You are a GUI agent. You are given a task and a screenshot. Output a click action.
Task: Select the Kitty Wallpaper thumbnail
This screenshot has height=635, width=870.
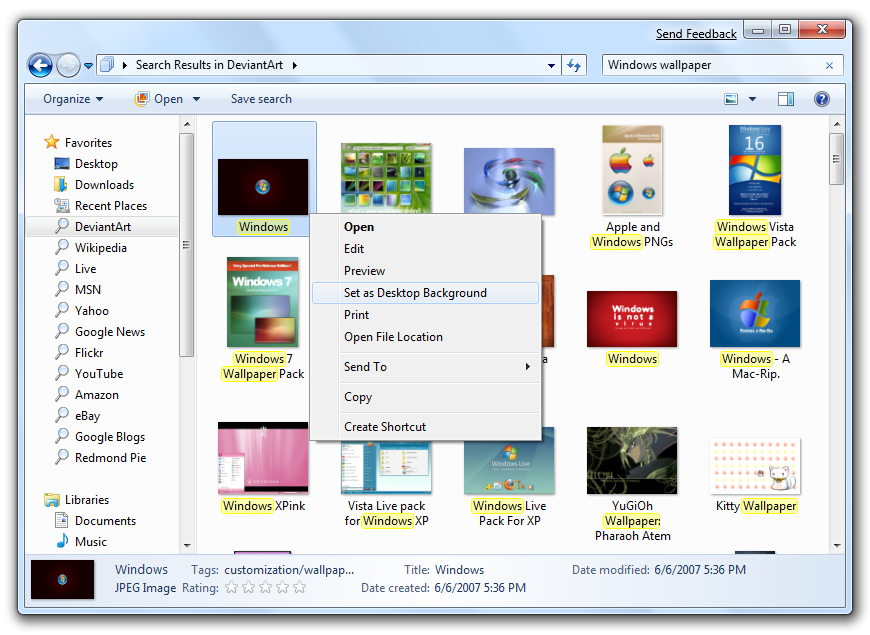(755, 466)
